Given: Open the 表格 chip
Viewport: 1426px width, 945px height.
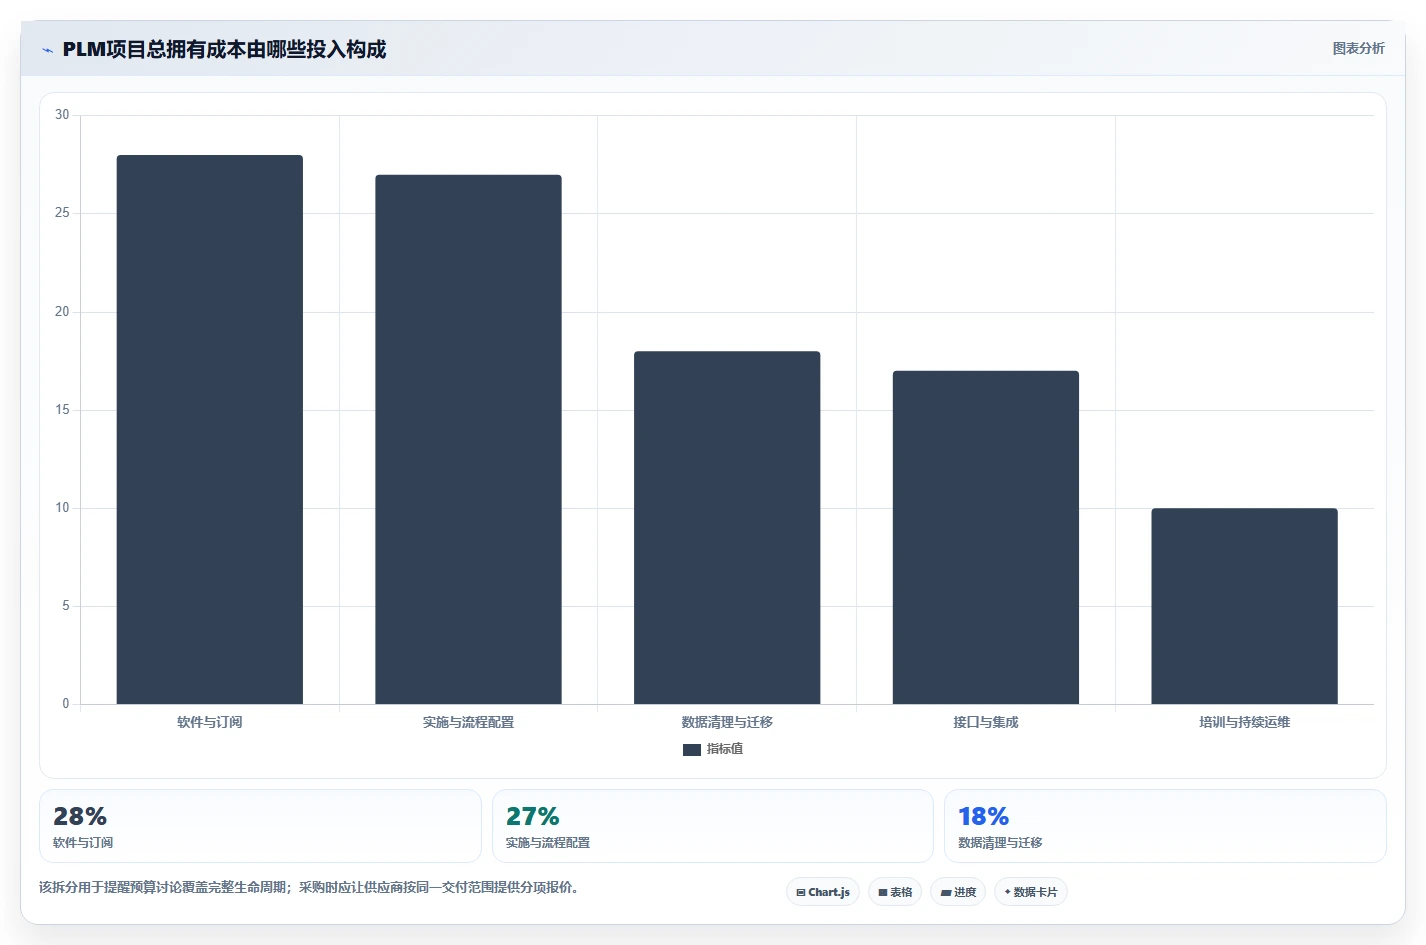Looking at the screenshot, I should click(x=895, y=892).
